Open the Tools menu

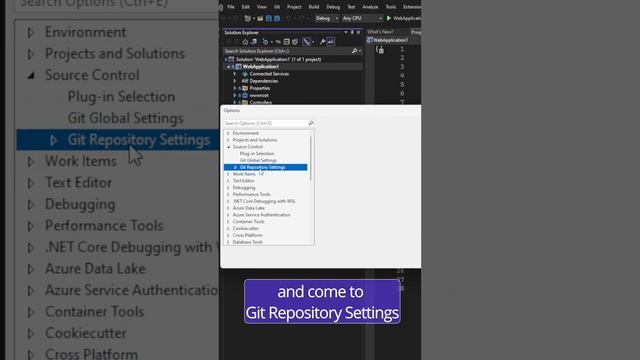point(391,7)
